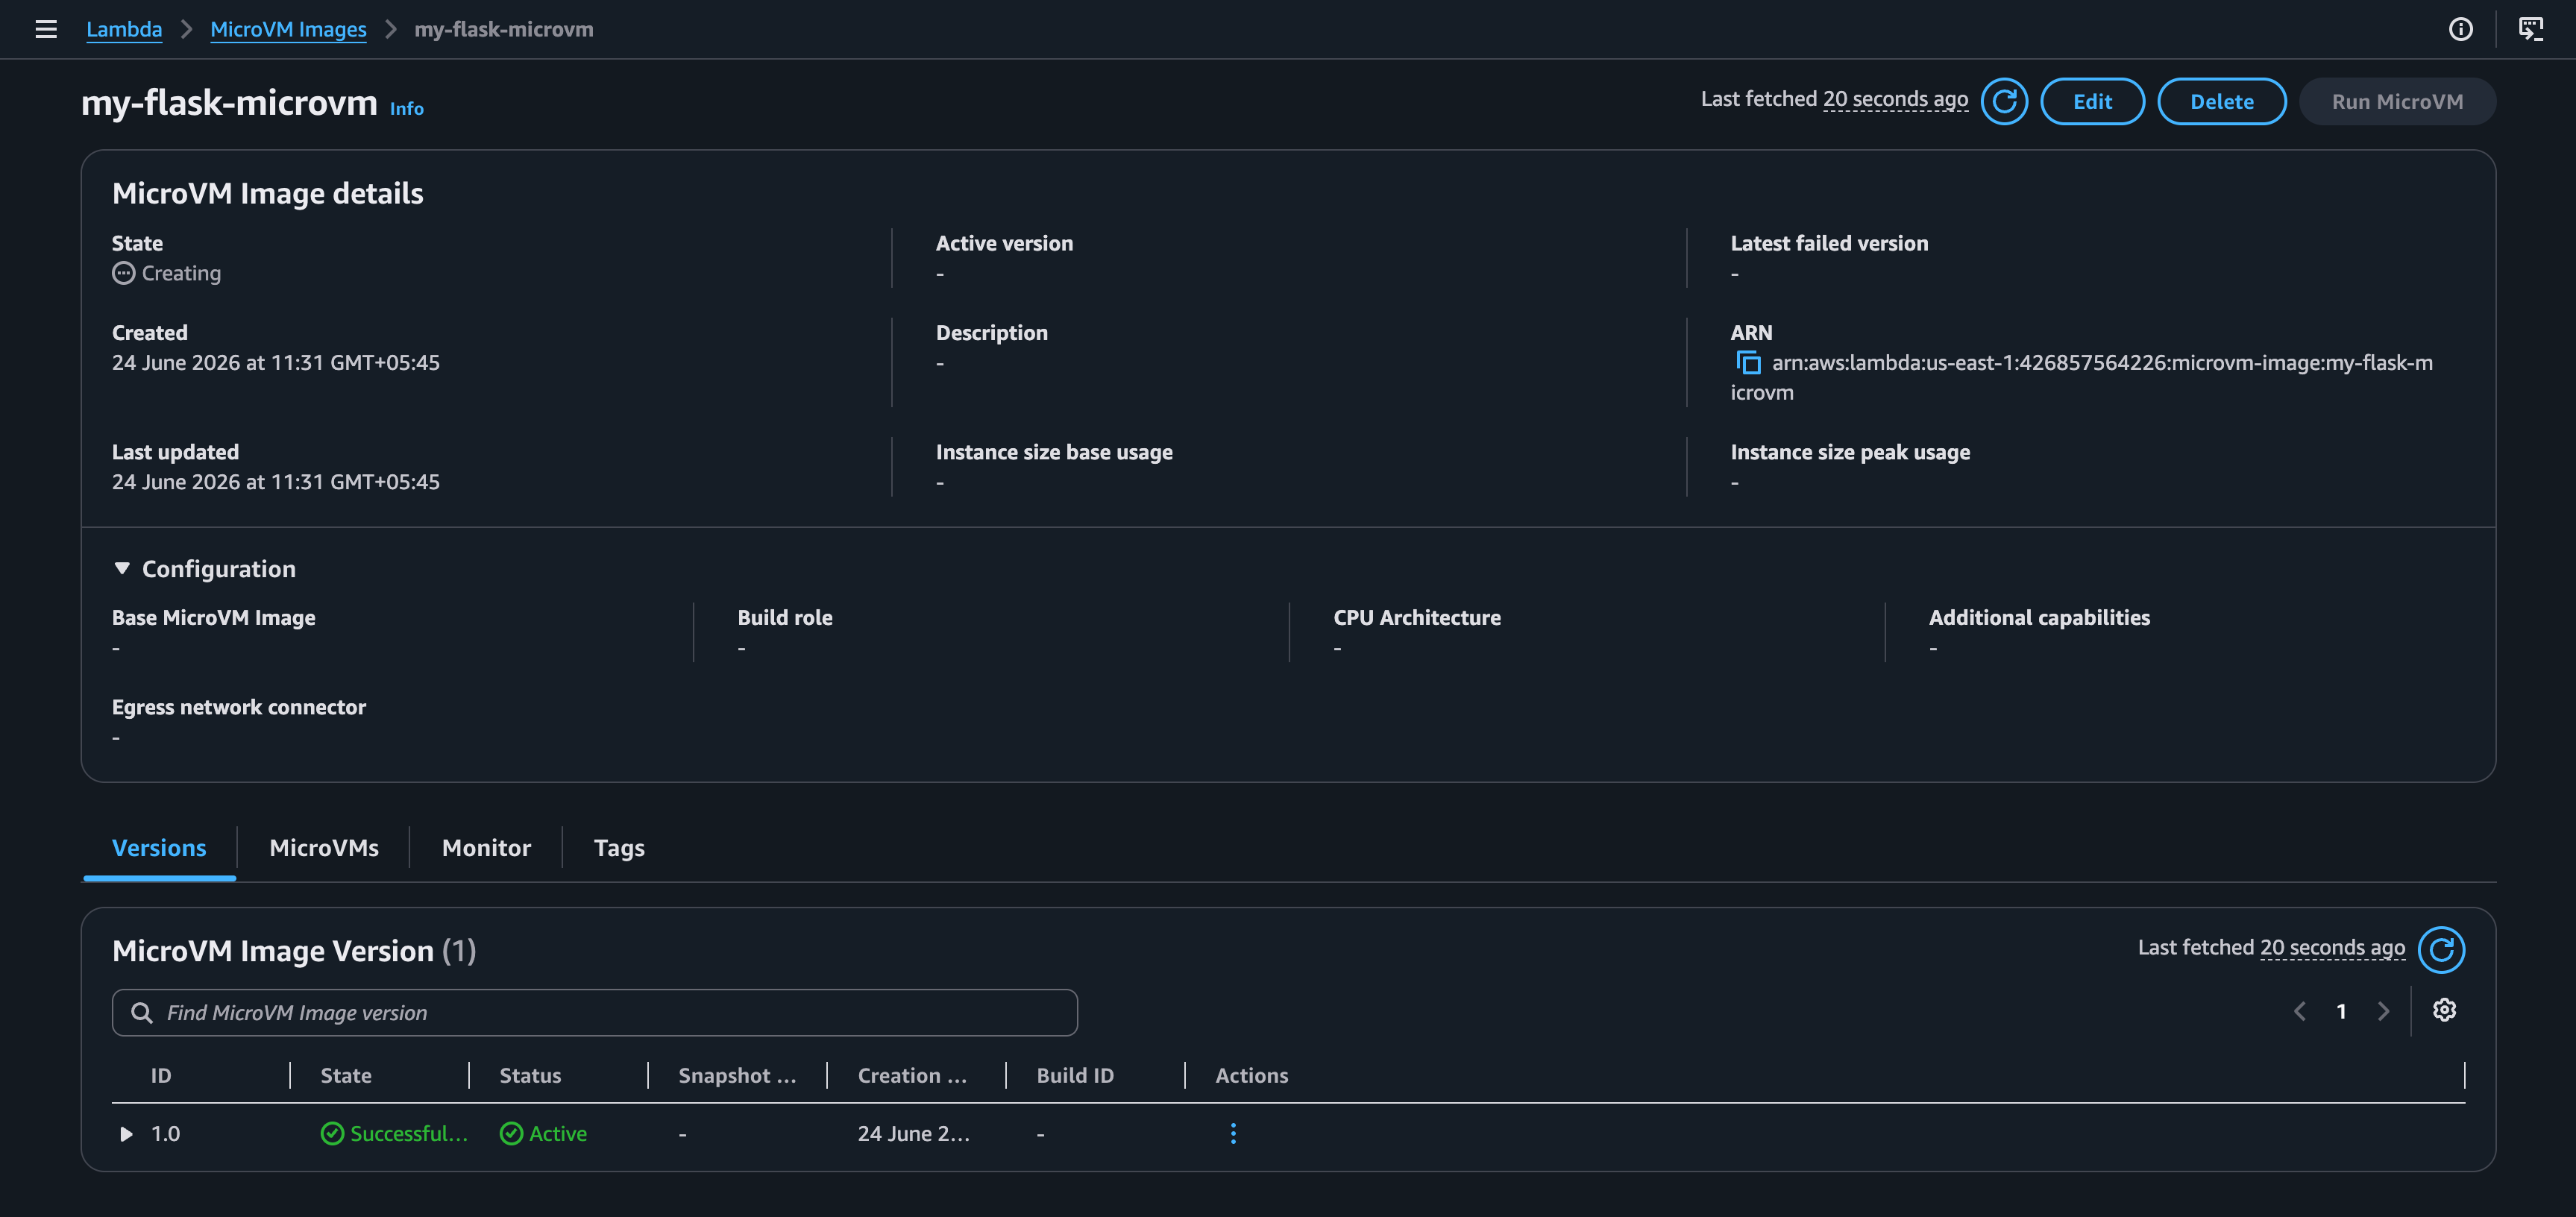Open the actions menu for version 1.0
This screenshot has width=2576, height=1217.
pyautogui.click(x=1233, y=1133)
